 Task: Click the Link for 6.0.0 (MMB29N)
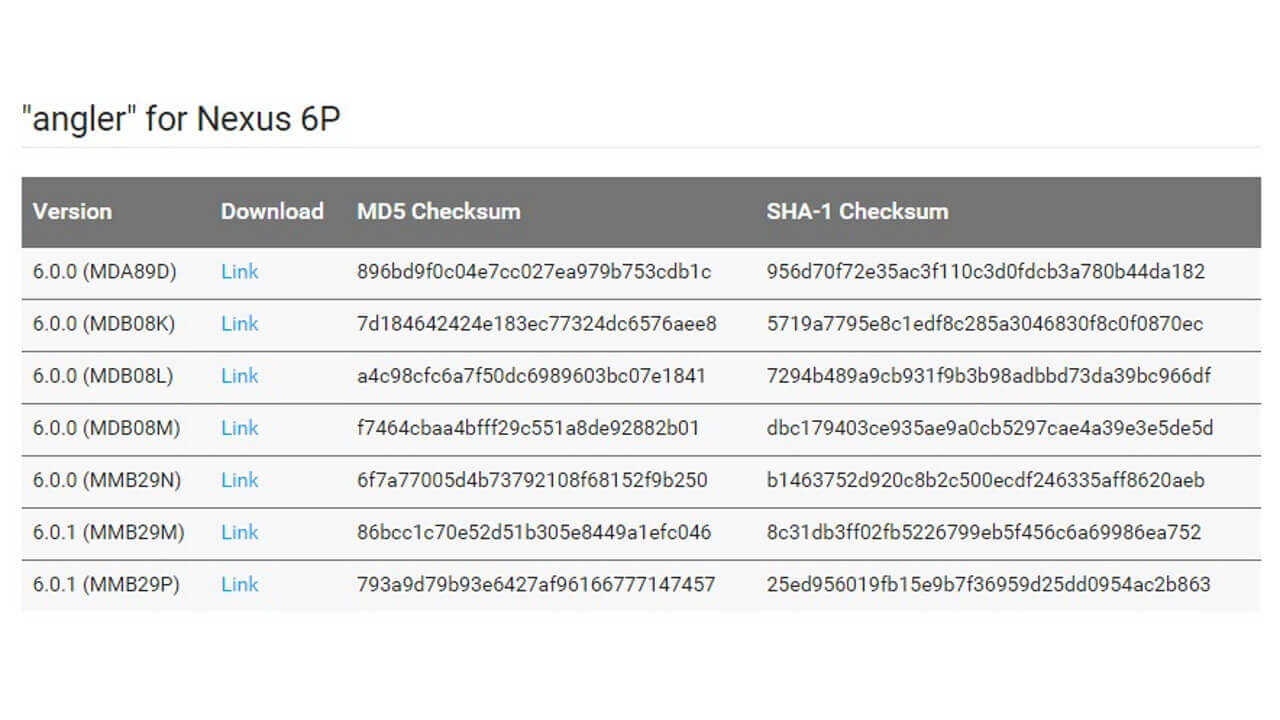pos(240,480)
